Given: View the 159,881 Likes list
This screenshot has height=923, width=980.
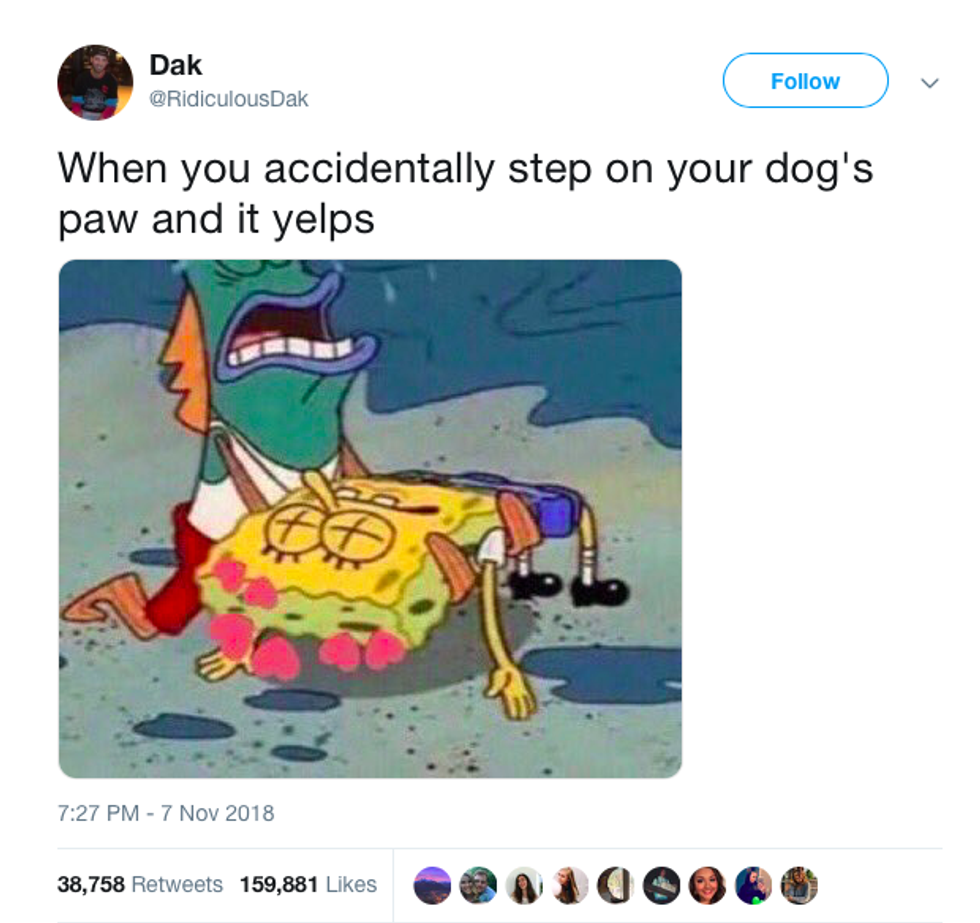Looking at the screenshot, I should pos(308,884).
